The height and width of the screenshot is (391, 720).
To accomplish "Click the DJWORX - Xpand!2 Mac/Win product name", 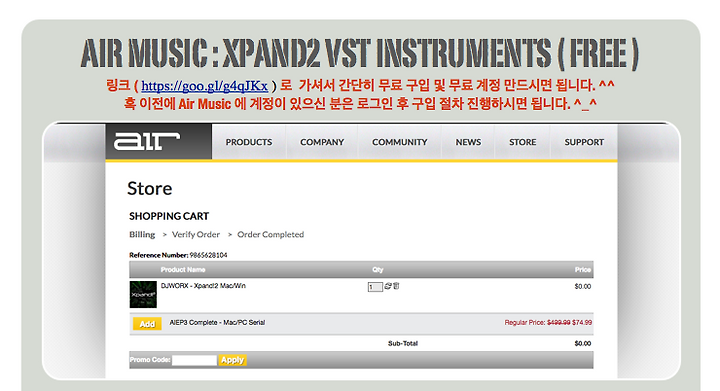I will (203, 285).
